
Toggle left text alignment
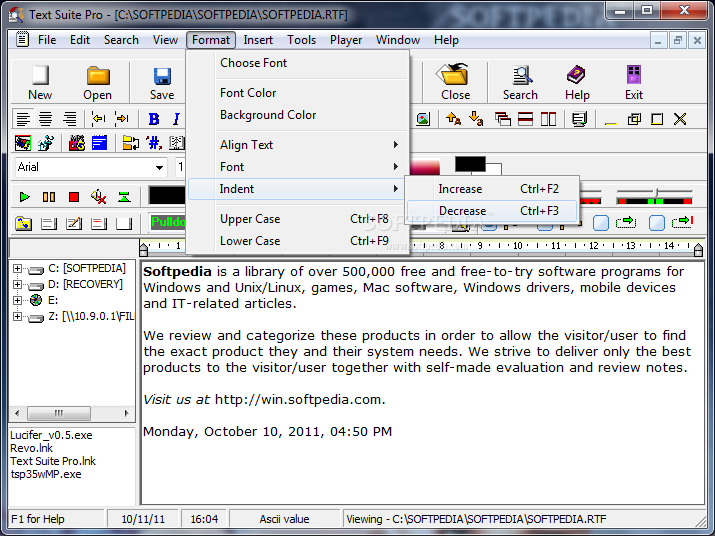[22, 119]
